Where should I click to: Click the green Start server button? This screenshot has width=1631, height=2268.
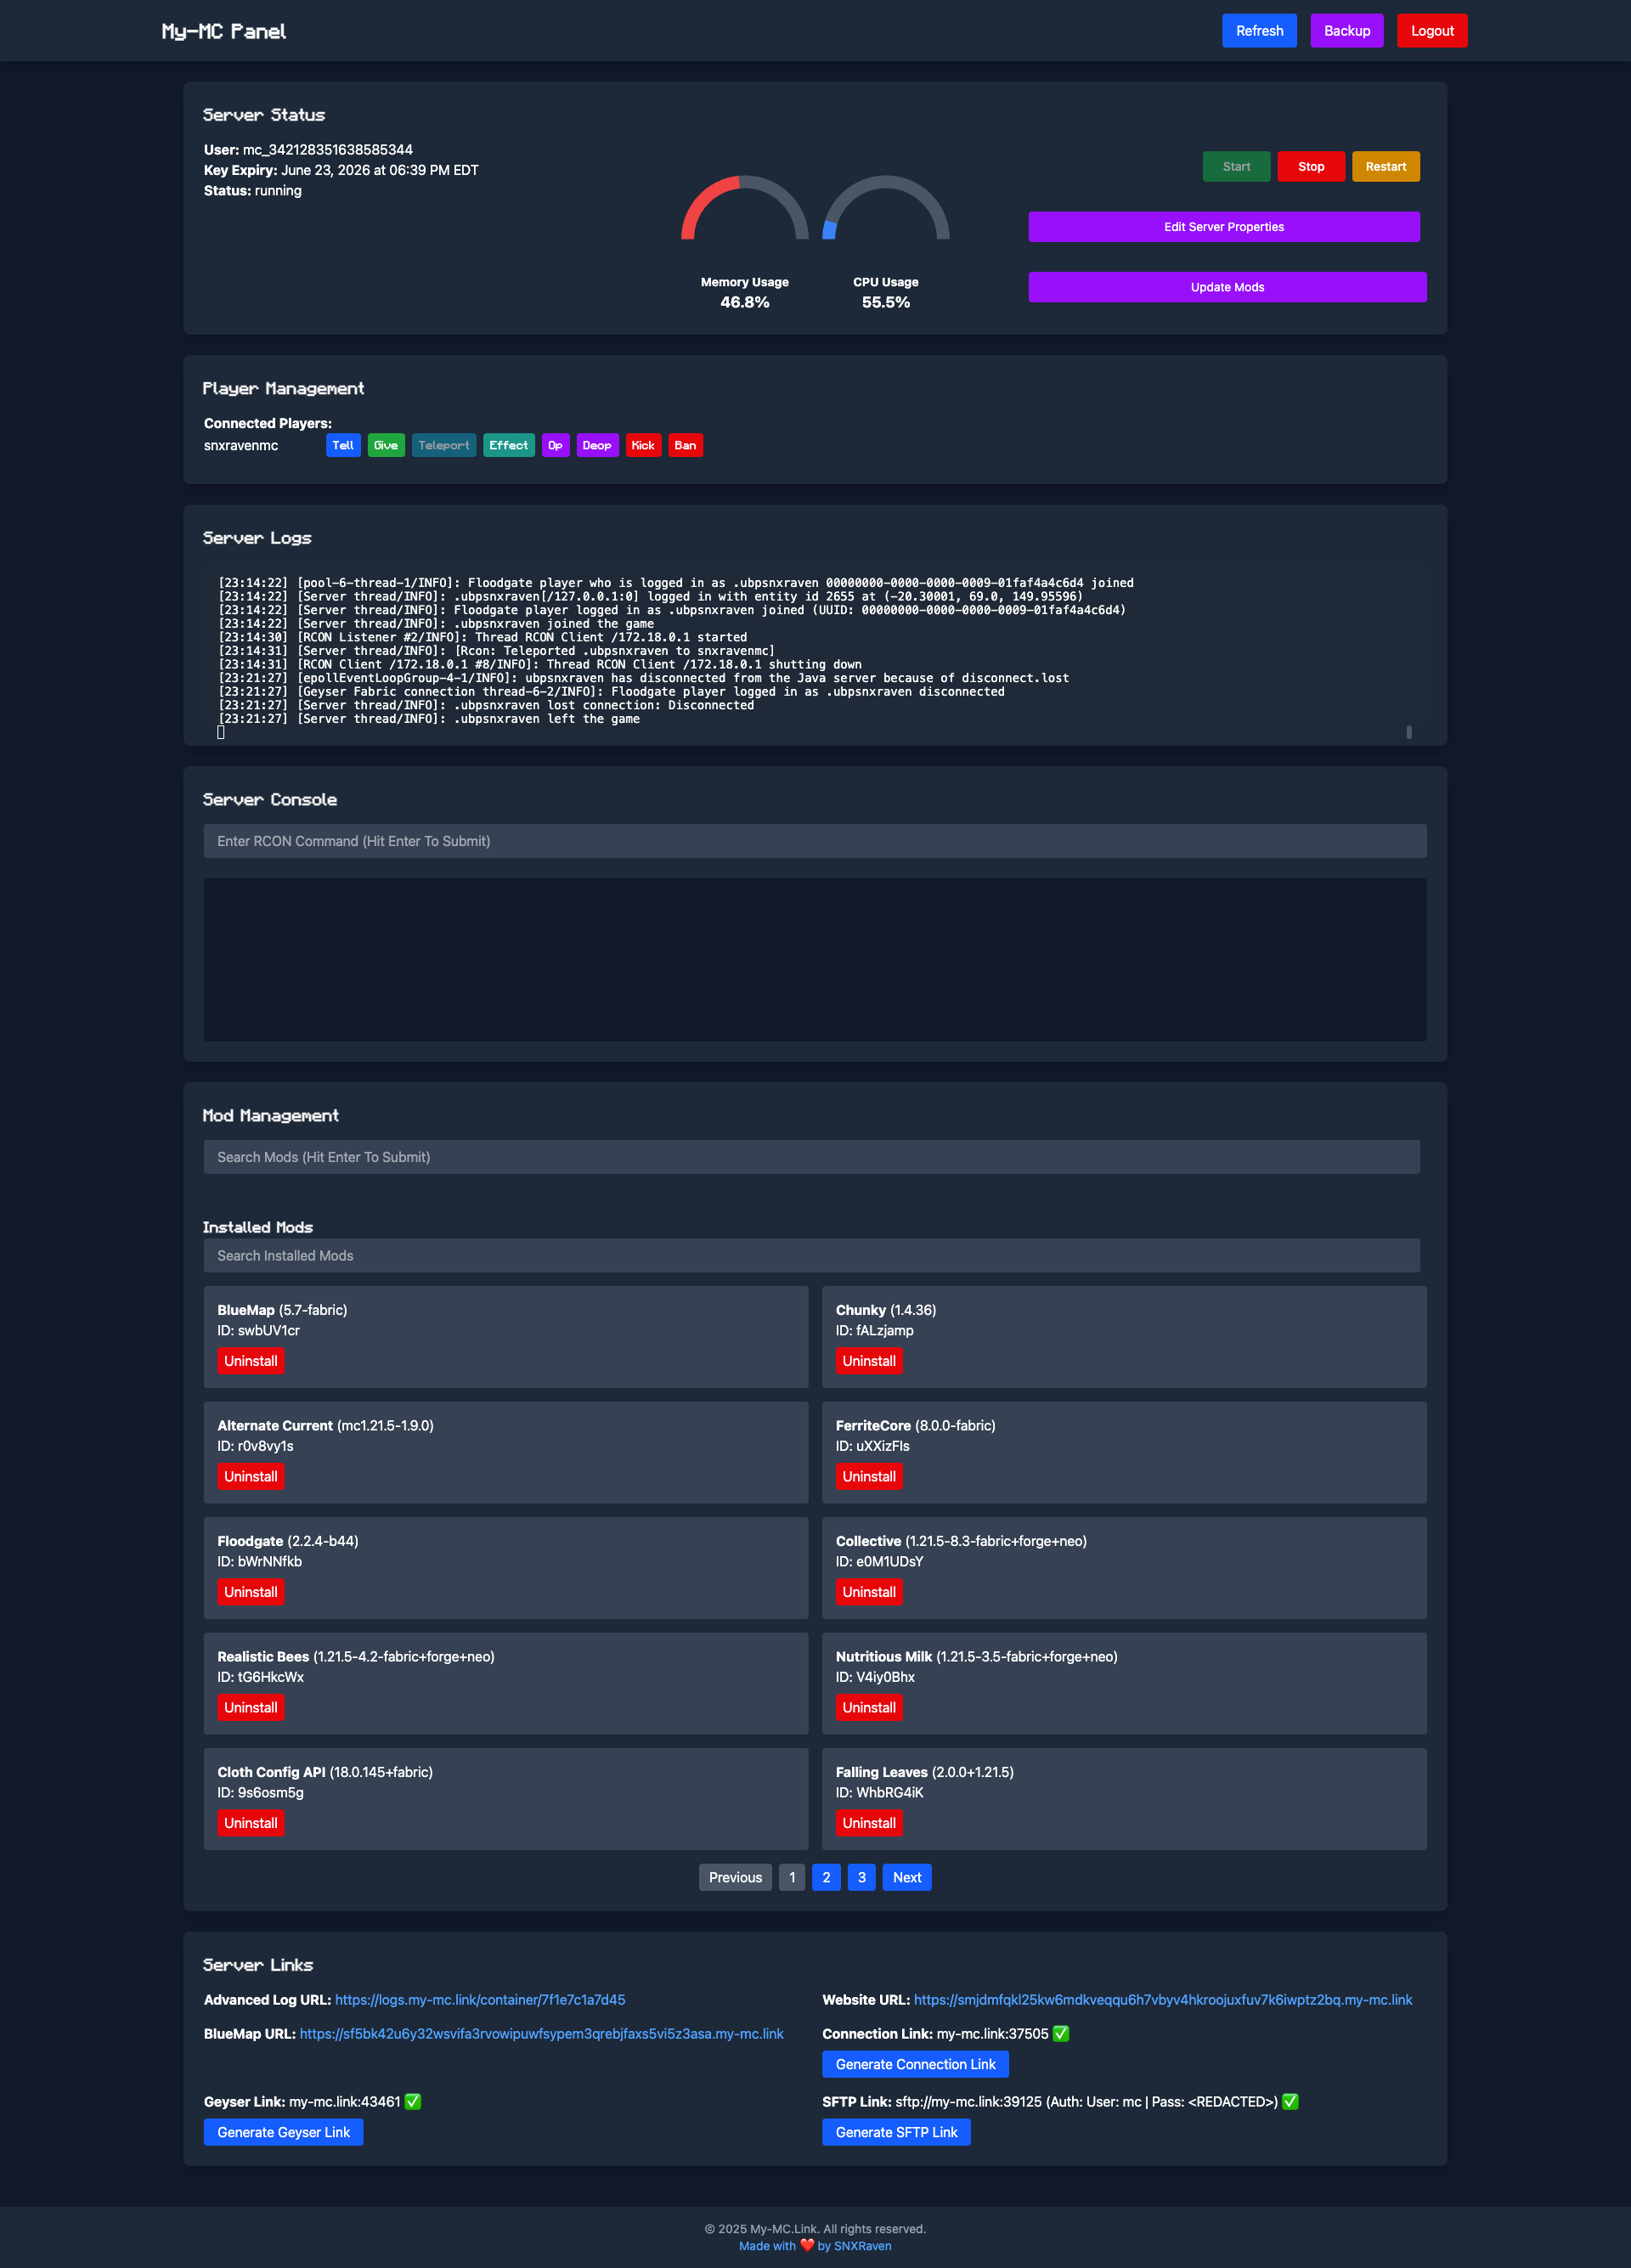tap(1236, 167)
